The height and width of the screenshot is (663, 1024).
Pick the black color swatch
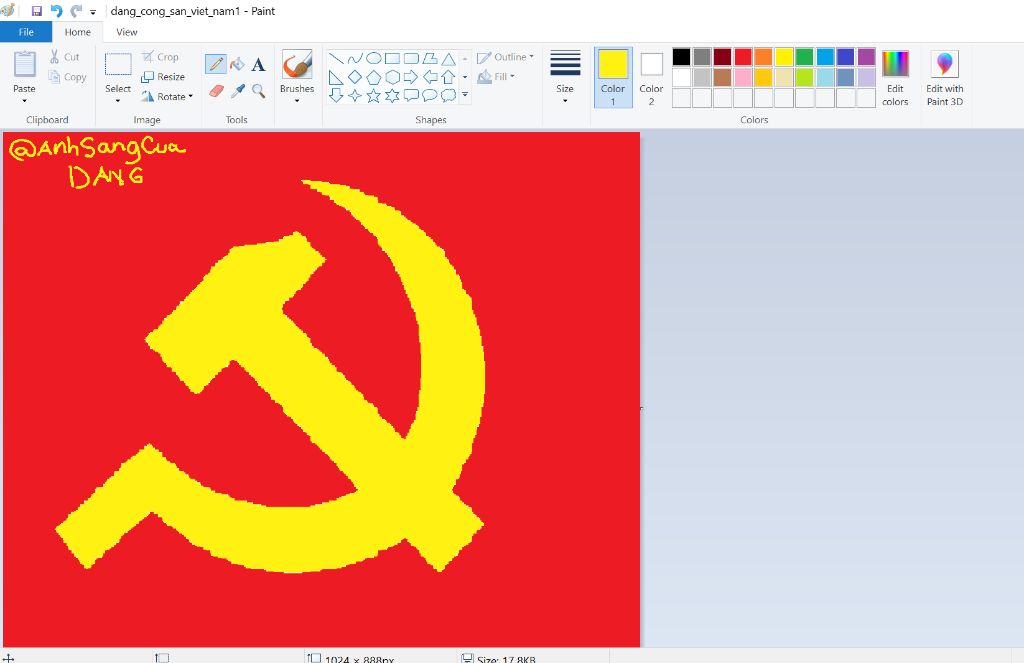pyautogui.click(x=681, y=57)
